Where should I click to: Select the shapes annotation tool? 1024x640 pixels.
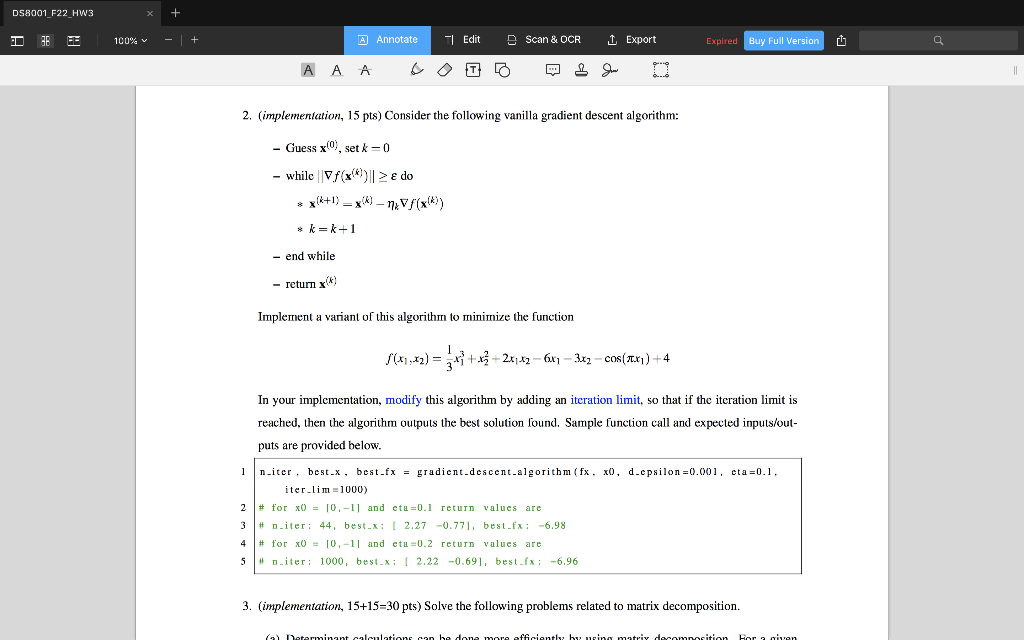tap(501, 70)
